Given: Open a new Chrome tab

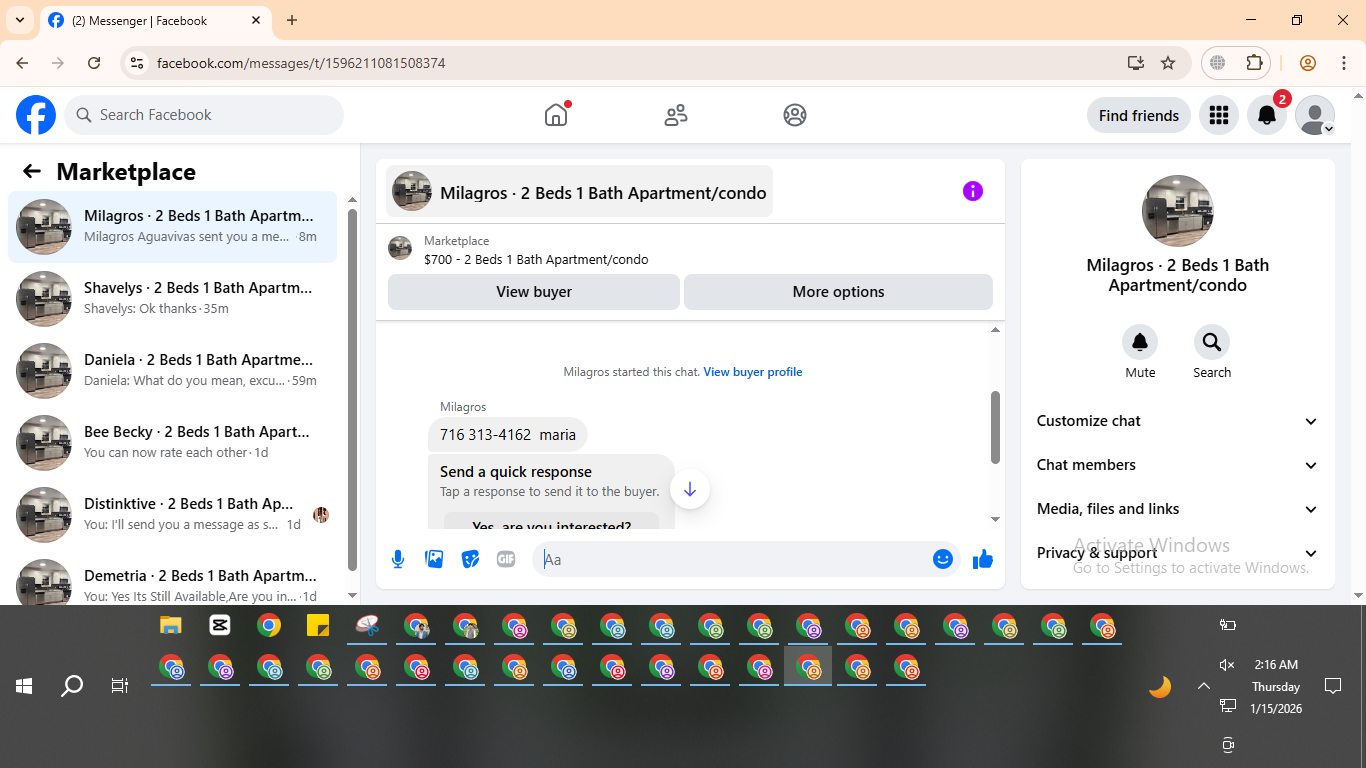Looking at the screenshot, I should [292, 20].
